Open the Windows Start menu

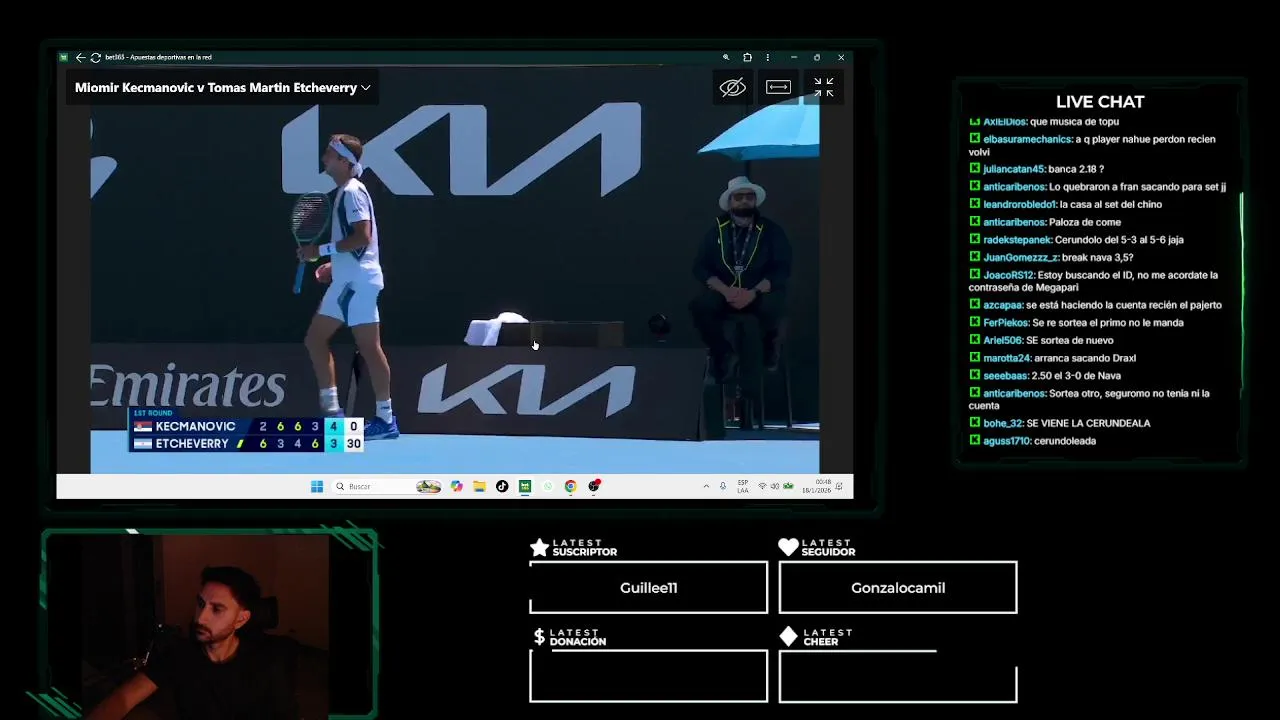317,486
